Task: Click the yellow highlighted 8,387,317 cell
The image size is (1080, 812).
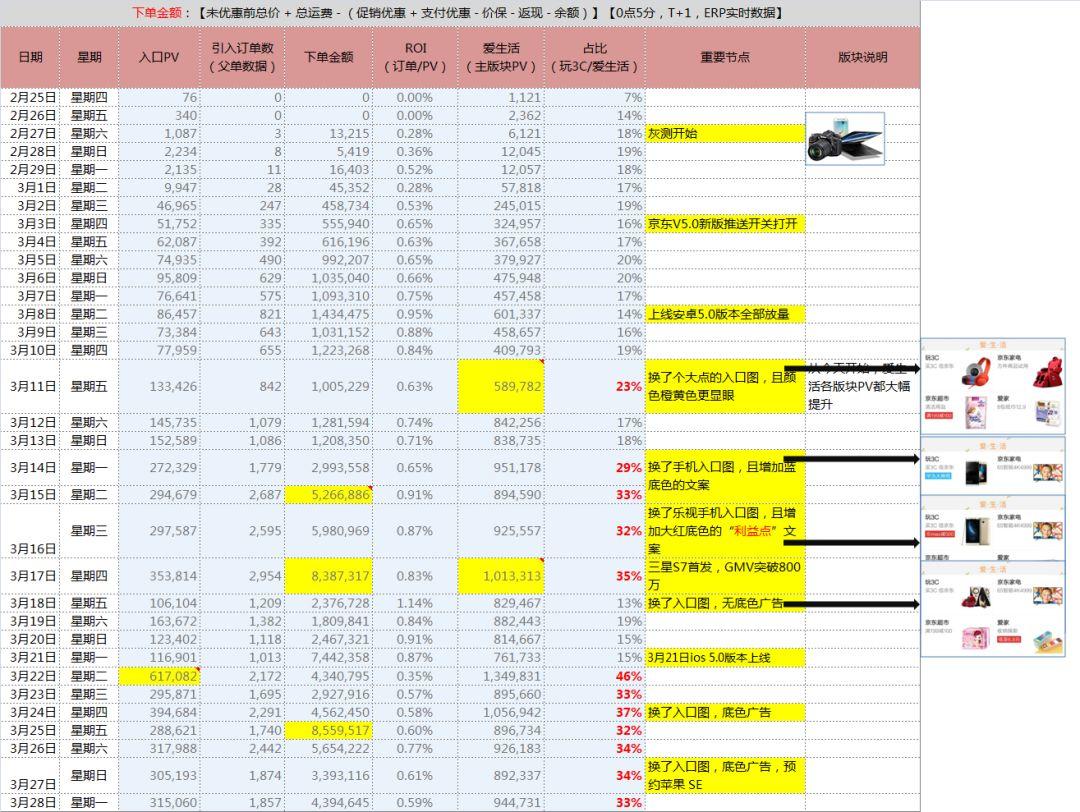Action: tap(328, 576)
